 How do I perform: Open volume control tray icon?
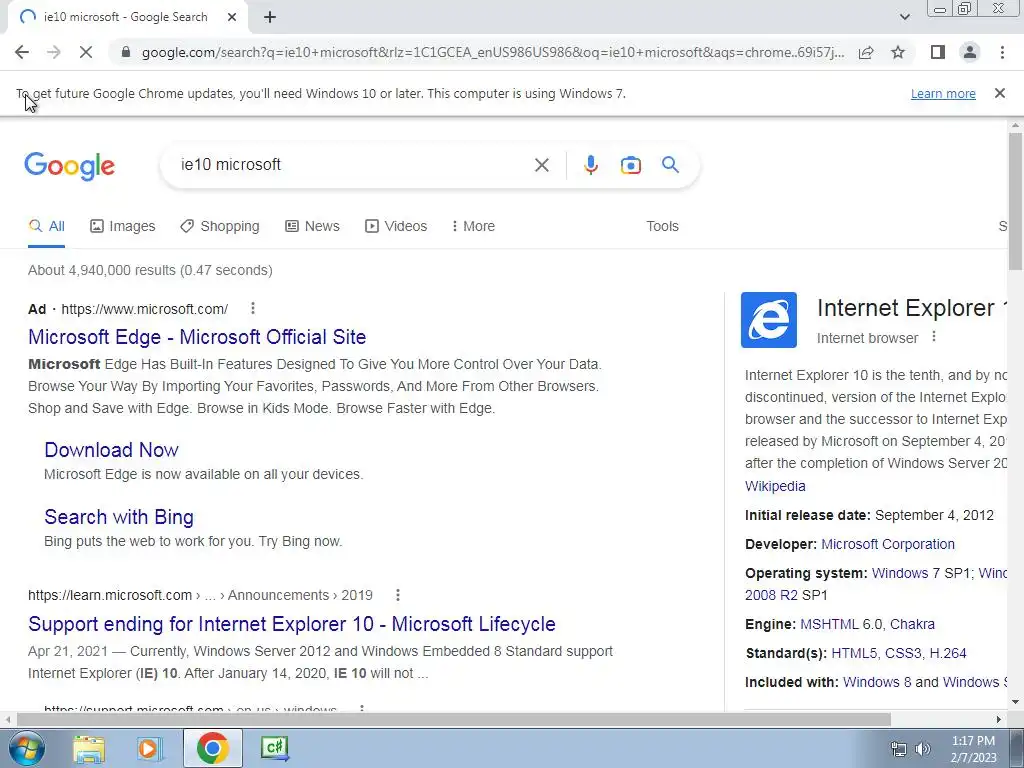[923, 750]
